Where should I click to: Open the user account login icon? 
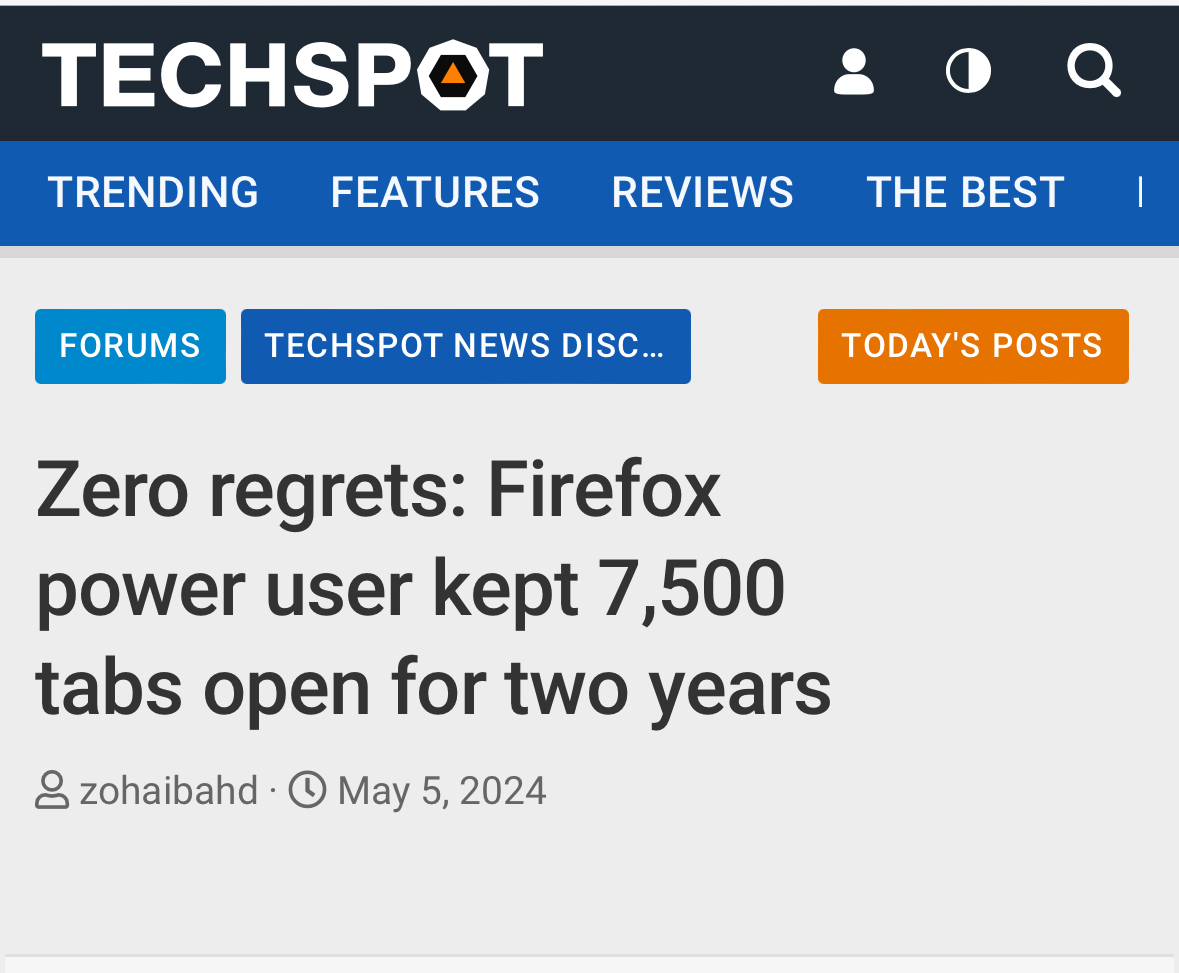(853, 73)
